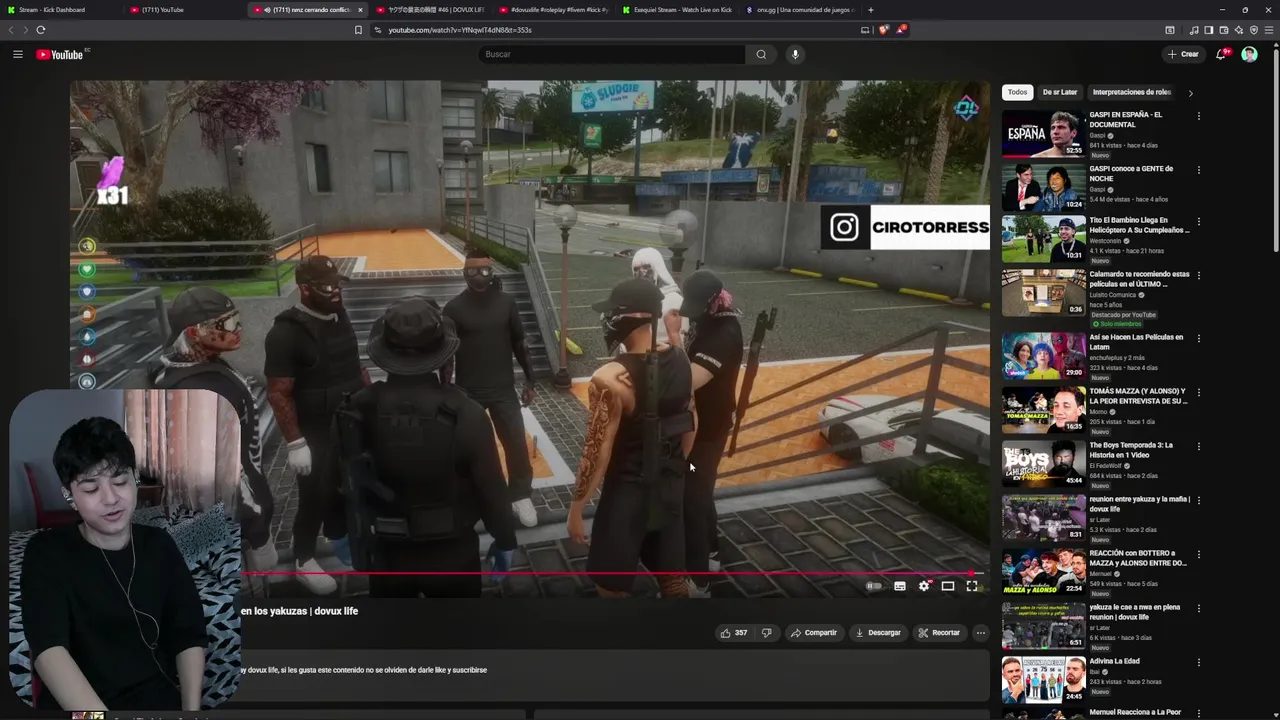Viewport: 1280px width, 720px height.
Task: Toggle the autoplay switch in player
Action: (873, 586)
